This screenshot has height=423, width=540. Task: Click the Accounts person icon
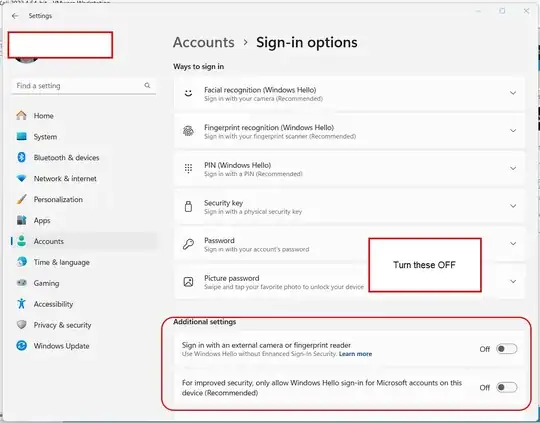pyautogui.click(x=21, y=241)
